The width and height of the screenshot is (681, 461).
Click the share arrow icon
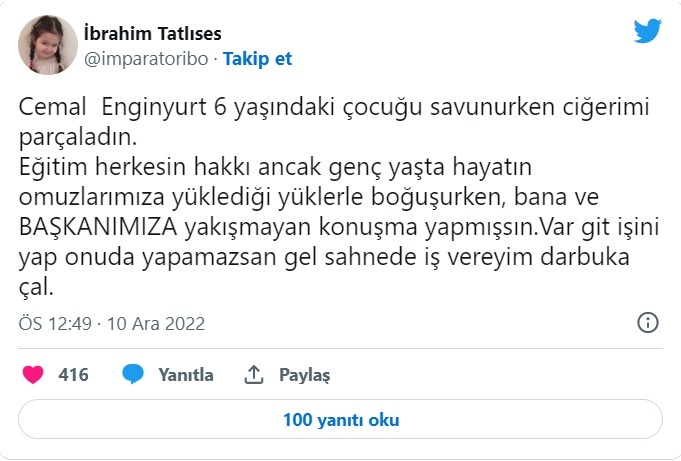coord(254,375)
